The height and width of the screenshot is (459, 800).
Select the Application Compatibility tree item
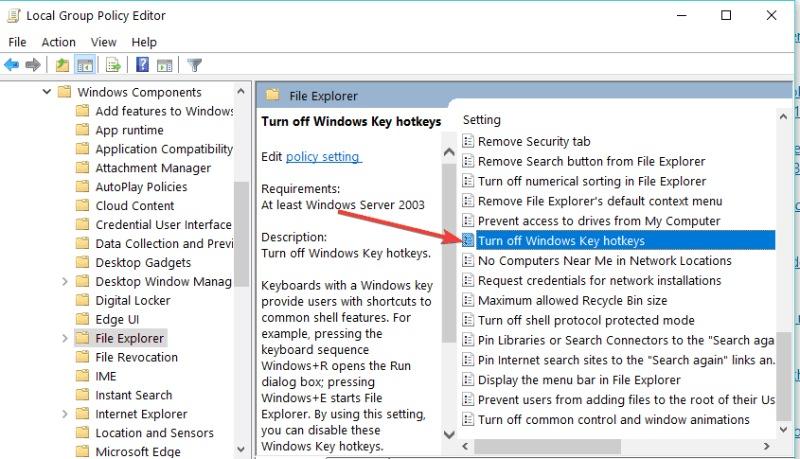[x=164, y=148]
